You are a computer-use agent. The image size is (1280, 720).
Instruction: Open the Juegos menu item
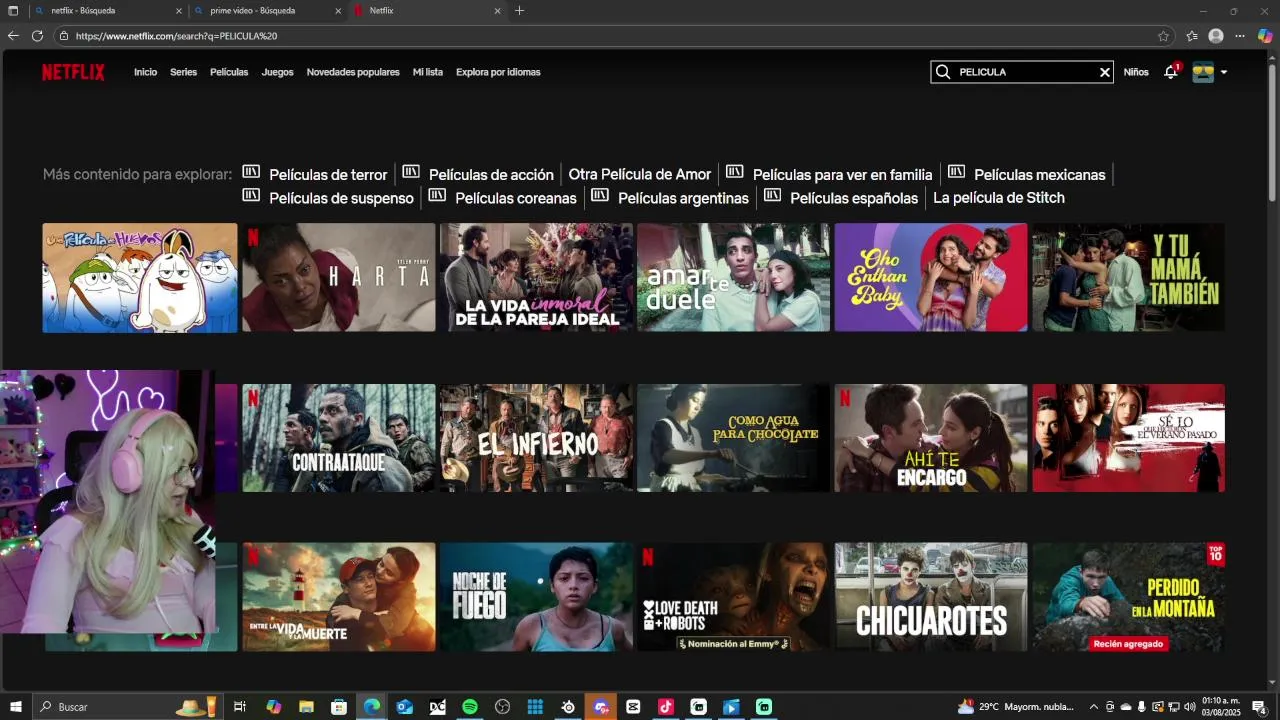[x=278, y=72]
